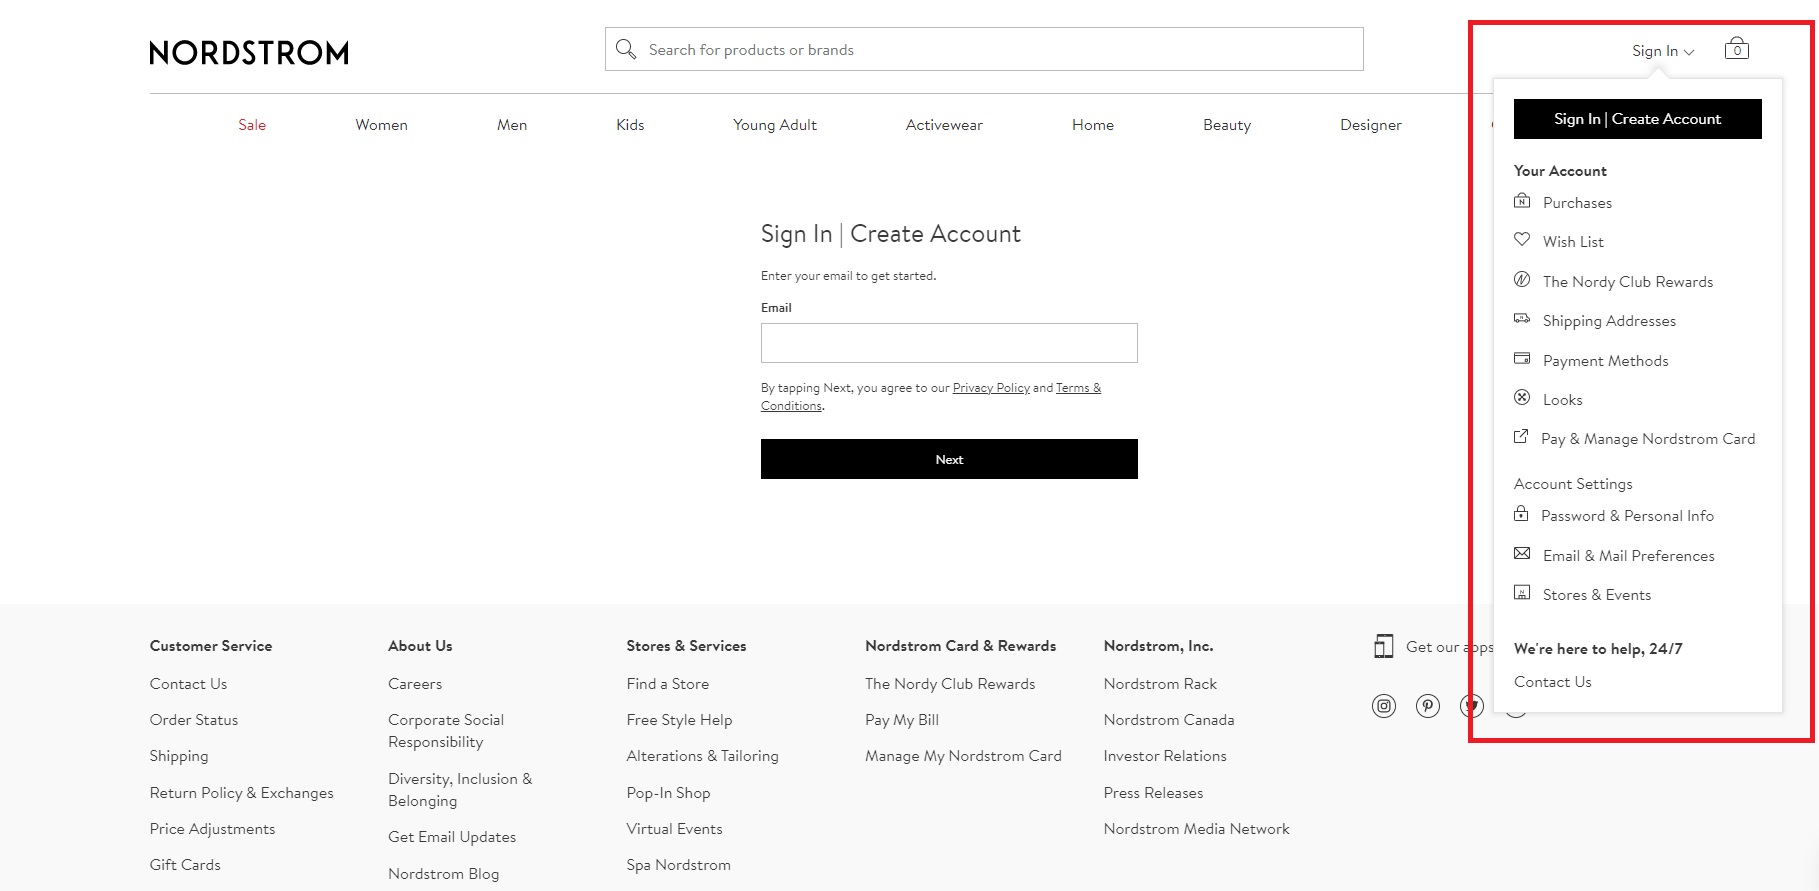
Task: Open Nordstrom Rack link
Action: pos(1160,684)
